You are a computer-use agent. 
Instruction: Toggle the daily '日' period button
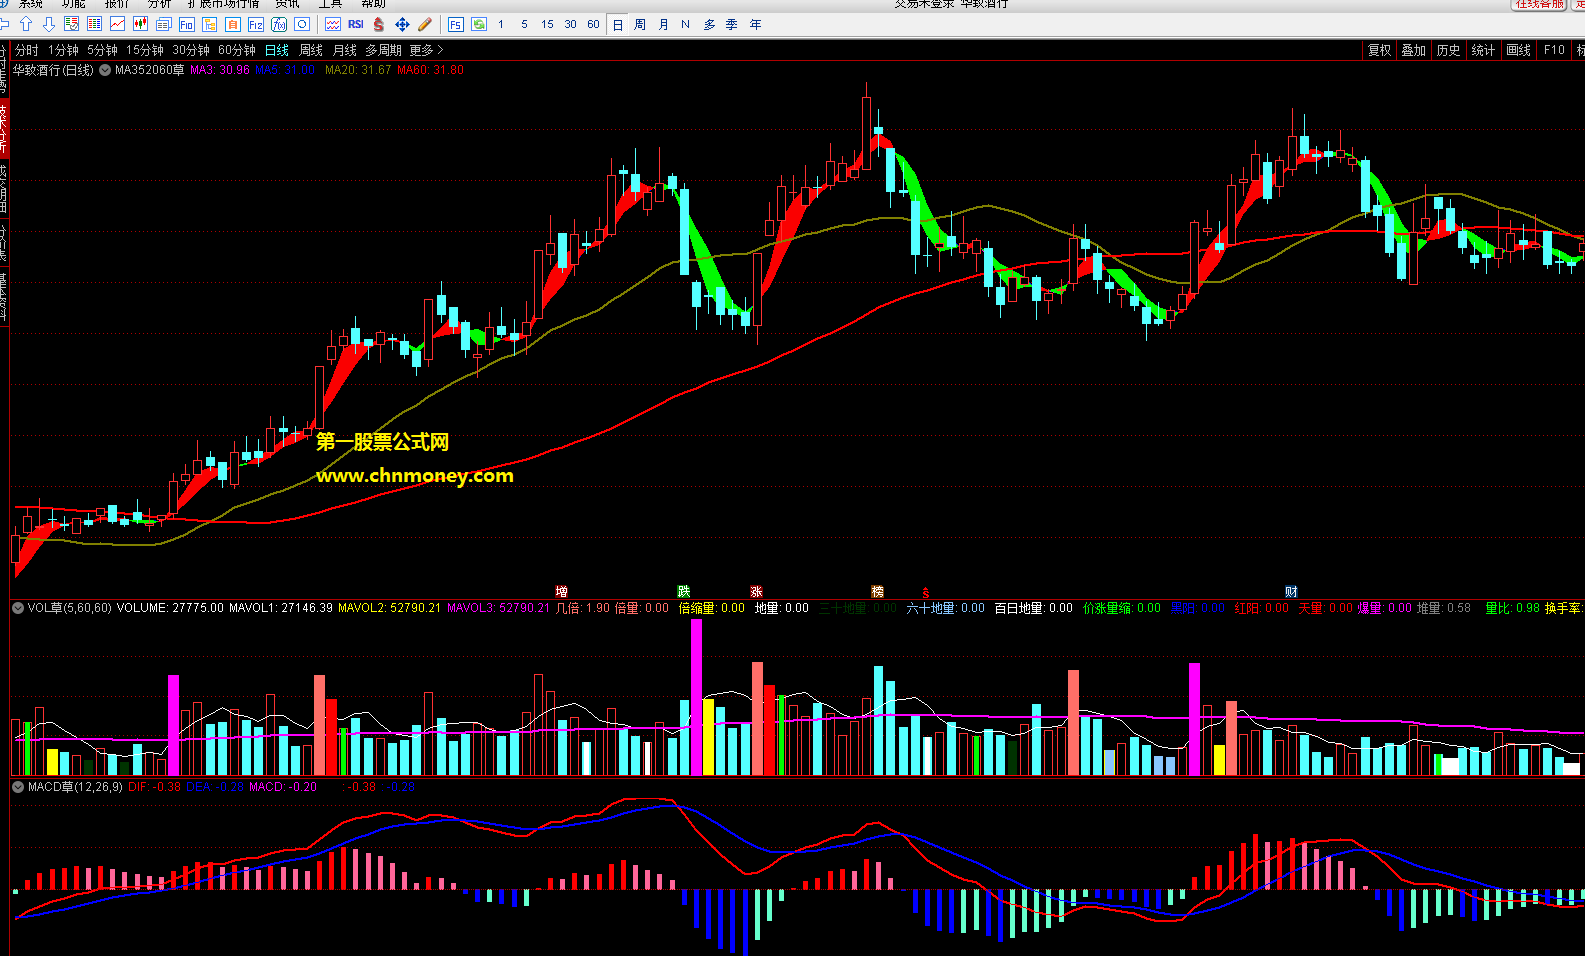tap(618, 24)
